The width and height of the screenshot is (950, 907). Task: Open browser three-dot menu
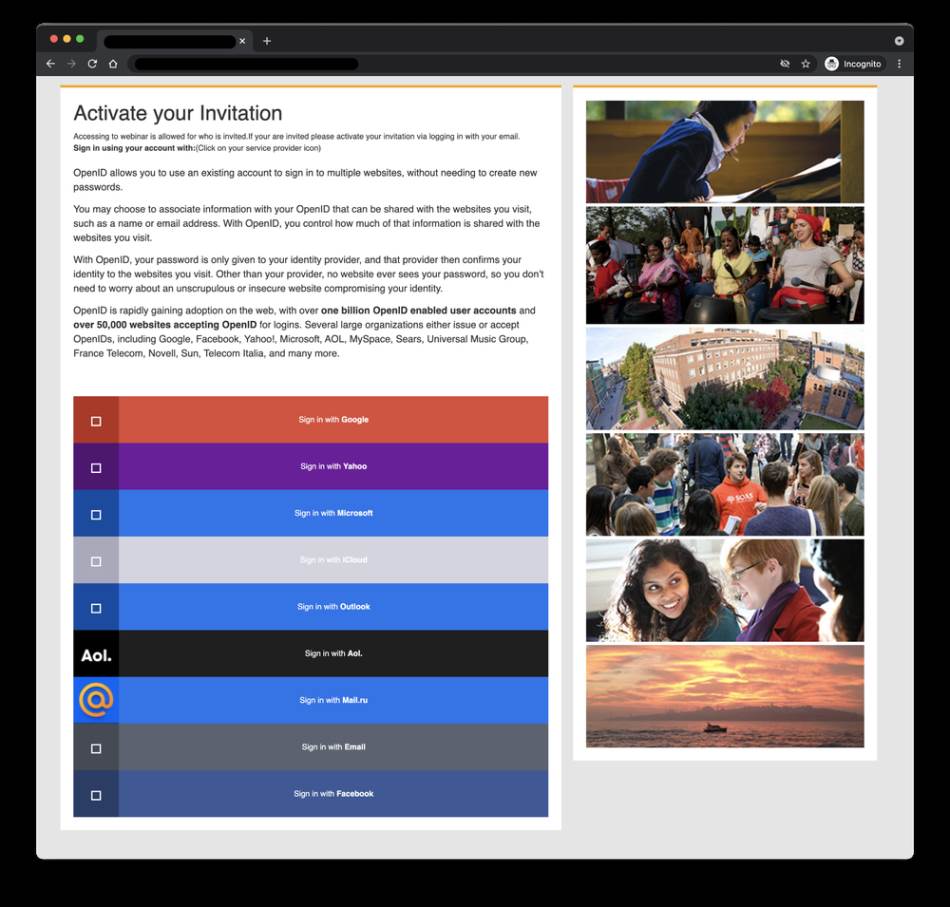899,64
